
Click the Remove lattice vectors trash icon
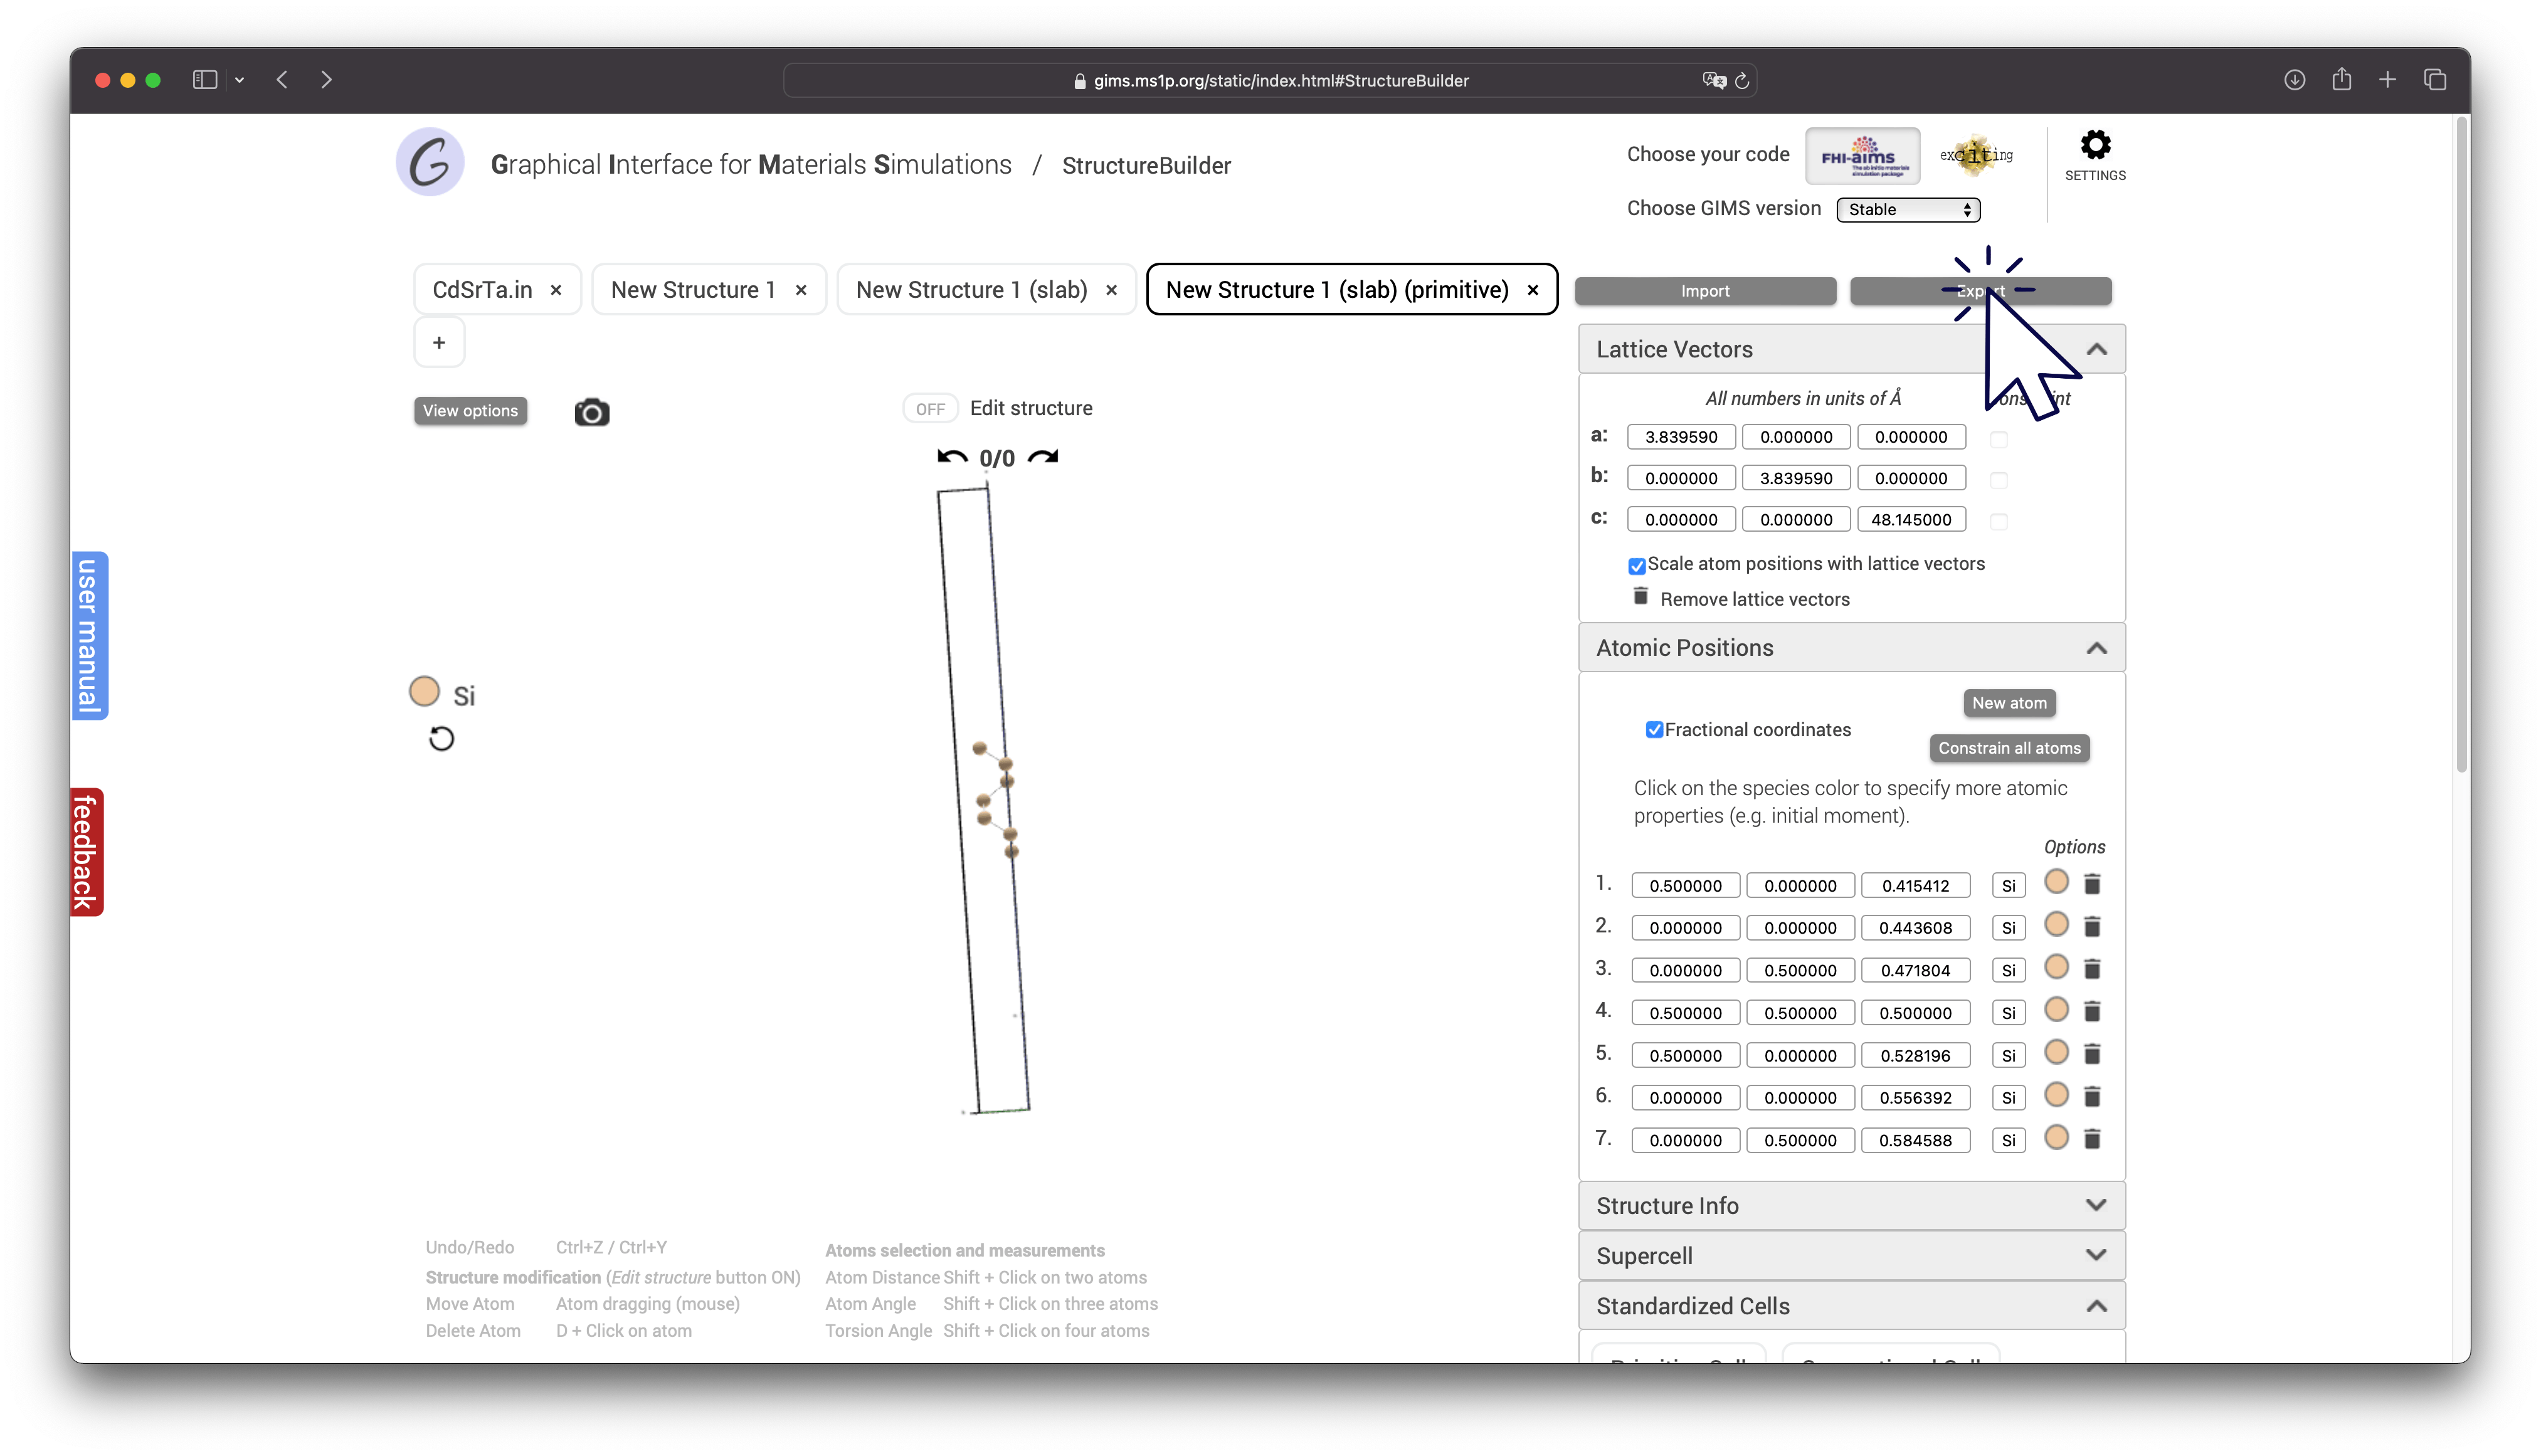click(x=1640, y=597)
